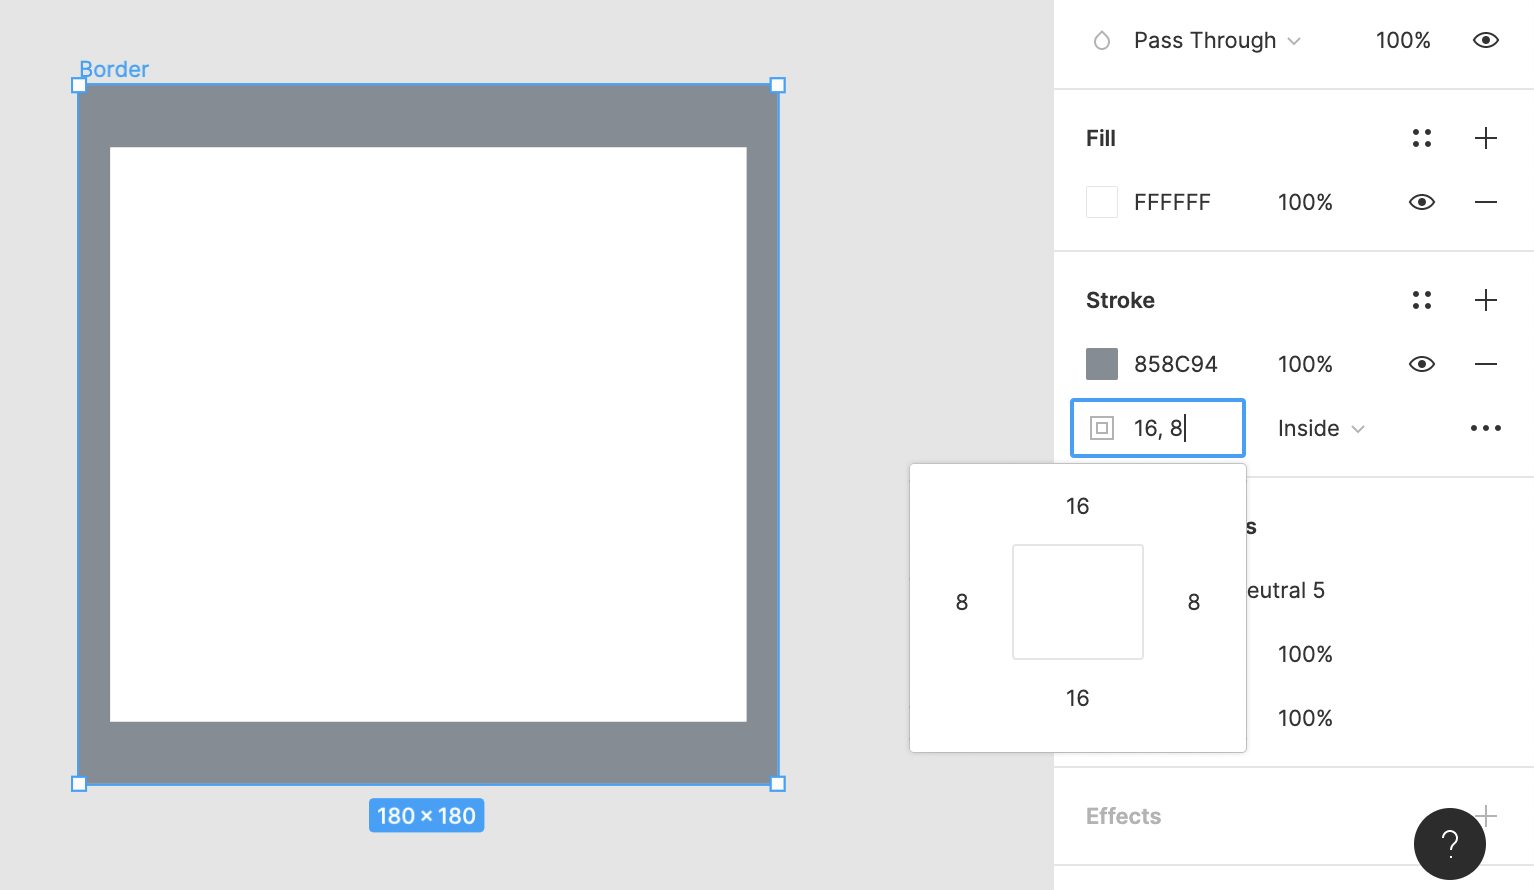Image resolution: width=1534 pixels, height=890 pixels.
Task: Click the bottom-right selection handle of Border
Action: (778, 784)
